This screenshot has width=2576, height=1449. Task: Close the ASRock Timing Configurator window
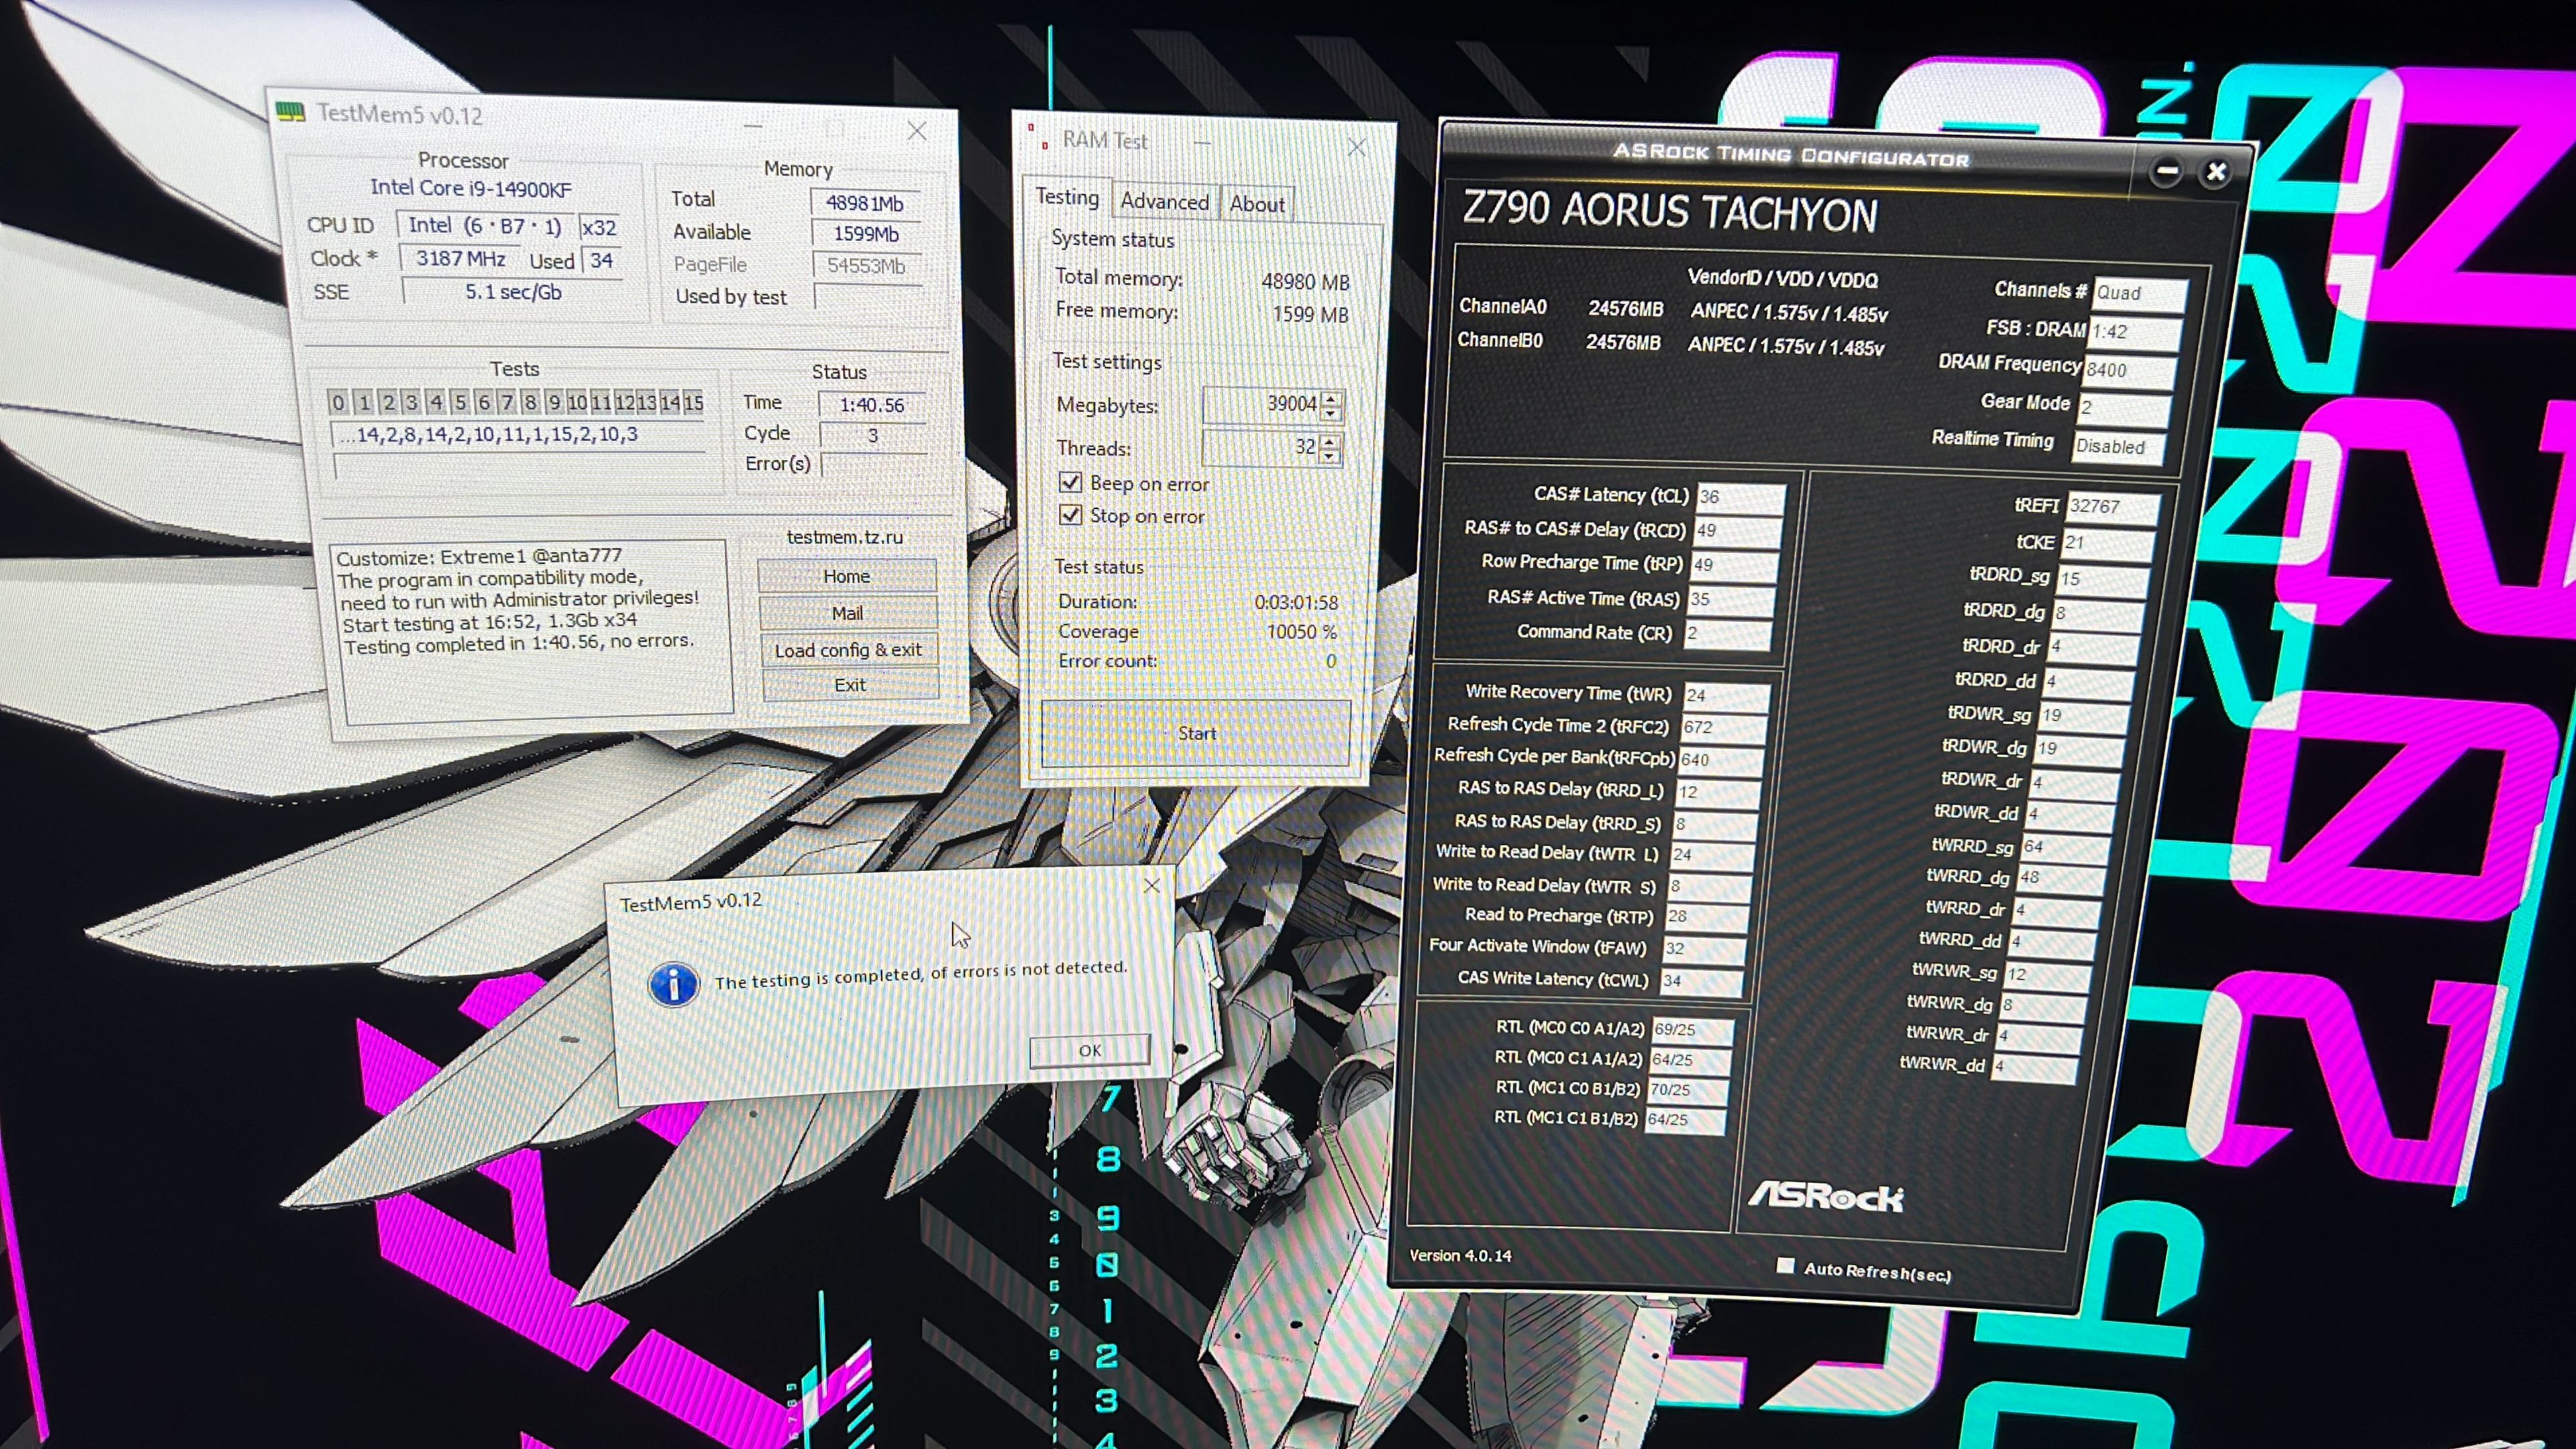2215,172
